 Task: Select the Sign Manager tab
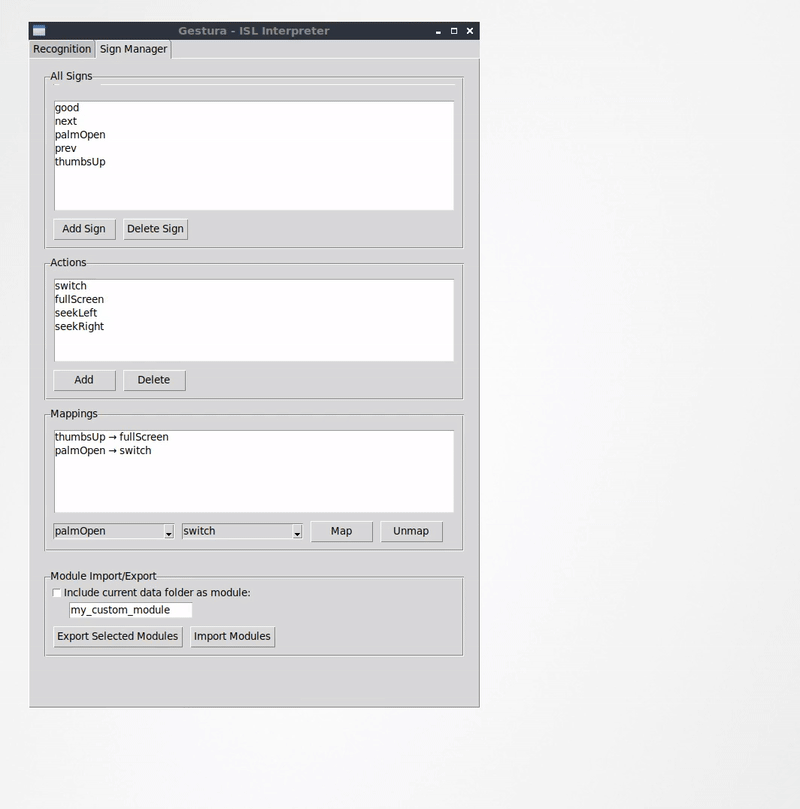coord(134,50)
